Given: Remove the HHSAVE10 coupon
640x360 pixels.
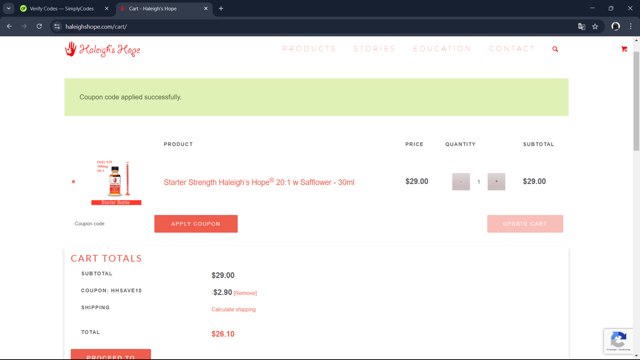Looking at the screenshot, I should [245, 293].
